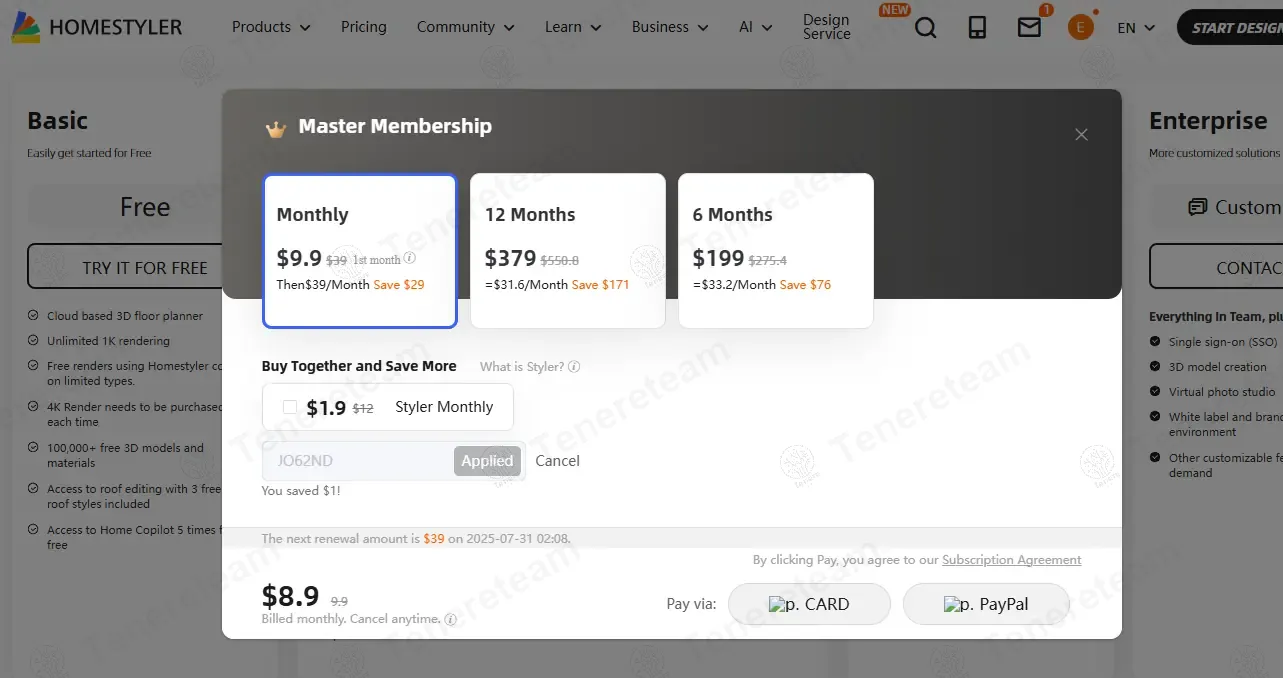This screenshot has width=1283, height=678.
Task: Pay via the PayPal button
Action: coord(985,603)
